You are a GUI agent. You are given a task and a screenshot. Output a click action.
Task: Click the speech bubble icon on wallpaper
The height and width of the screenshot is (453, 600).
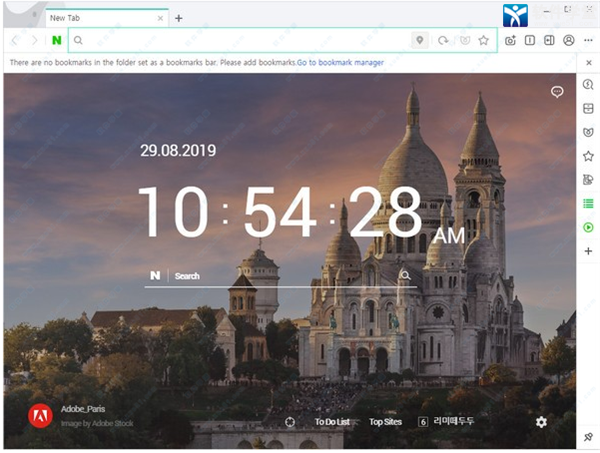(x=557, y=92)
